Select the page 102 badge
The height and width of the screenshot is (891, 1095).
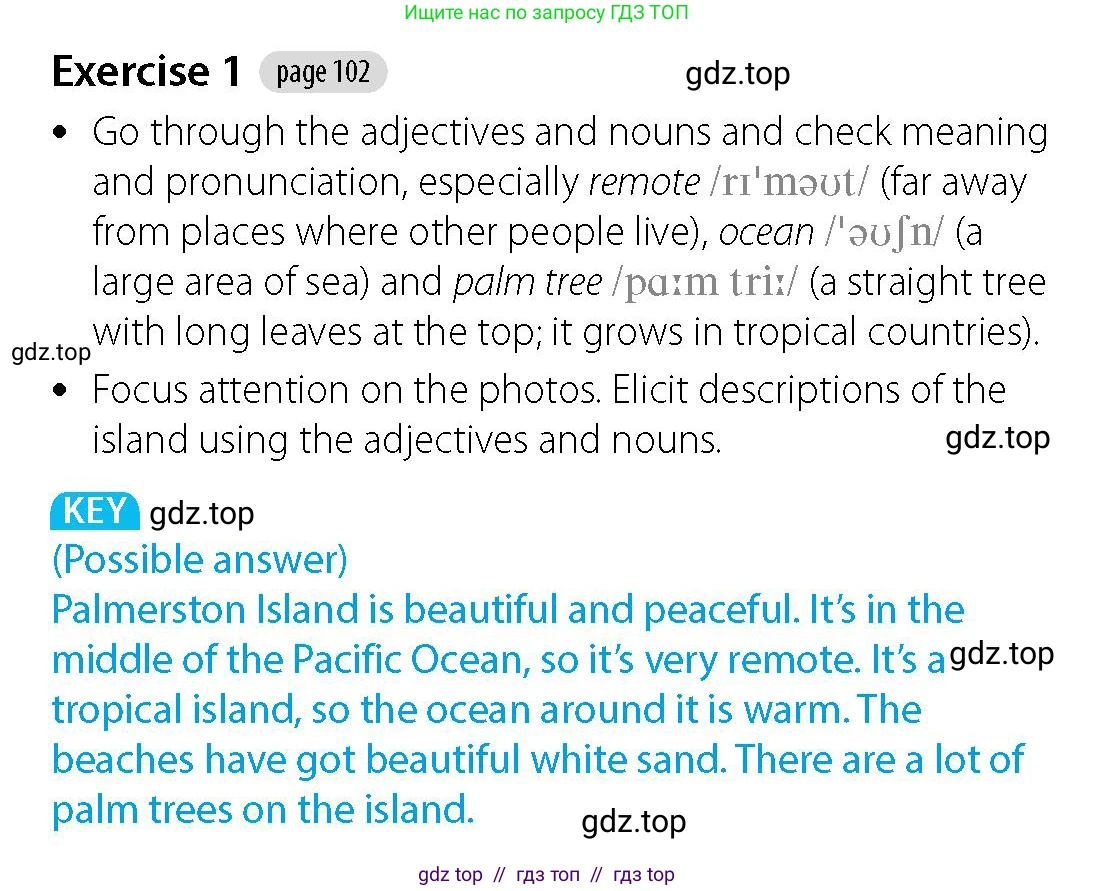coord(323,72)
